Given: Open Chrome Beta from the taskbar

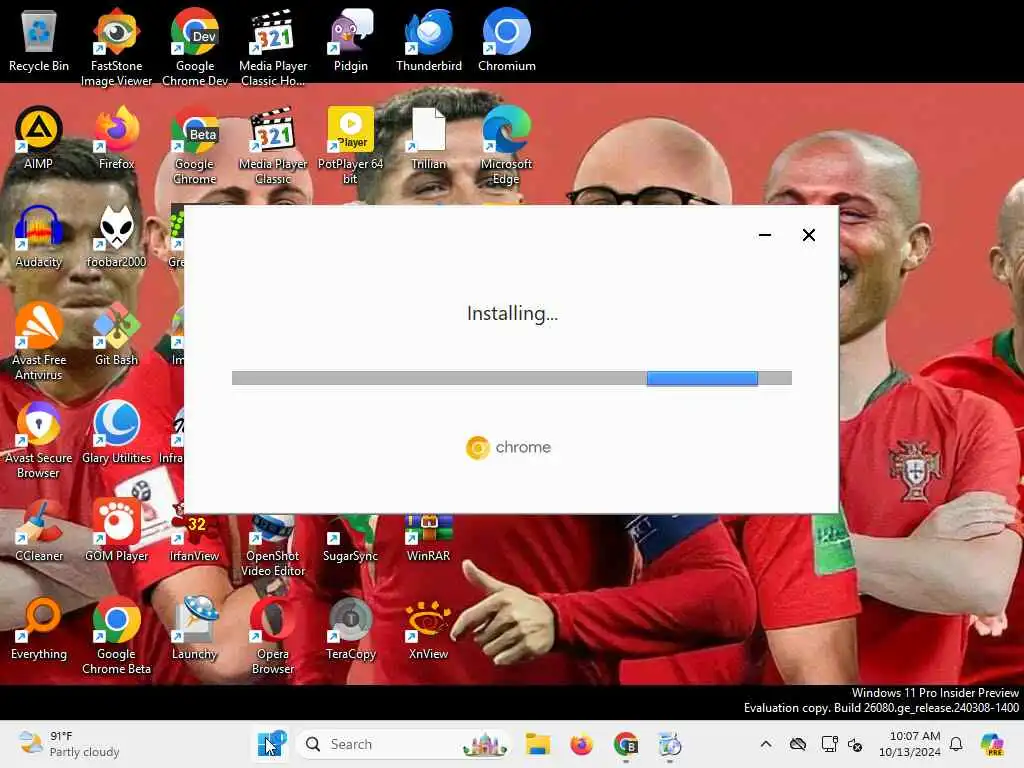Looking at the screenshot, I should click(626, 744).
